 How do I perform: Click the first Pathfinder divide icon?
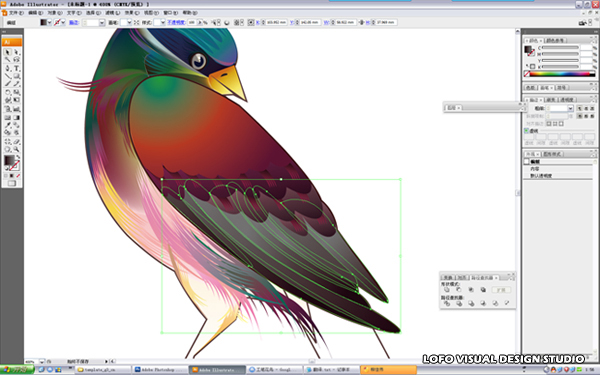tap(447, 303)
